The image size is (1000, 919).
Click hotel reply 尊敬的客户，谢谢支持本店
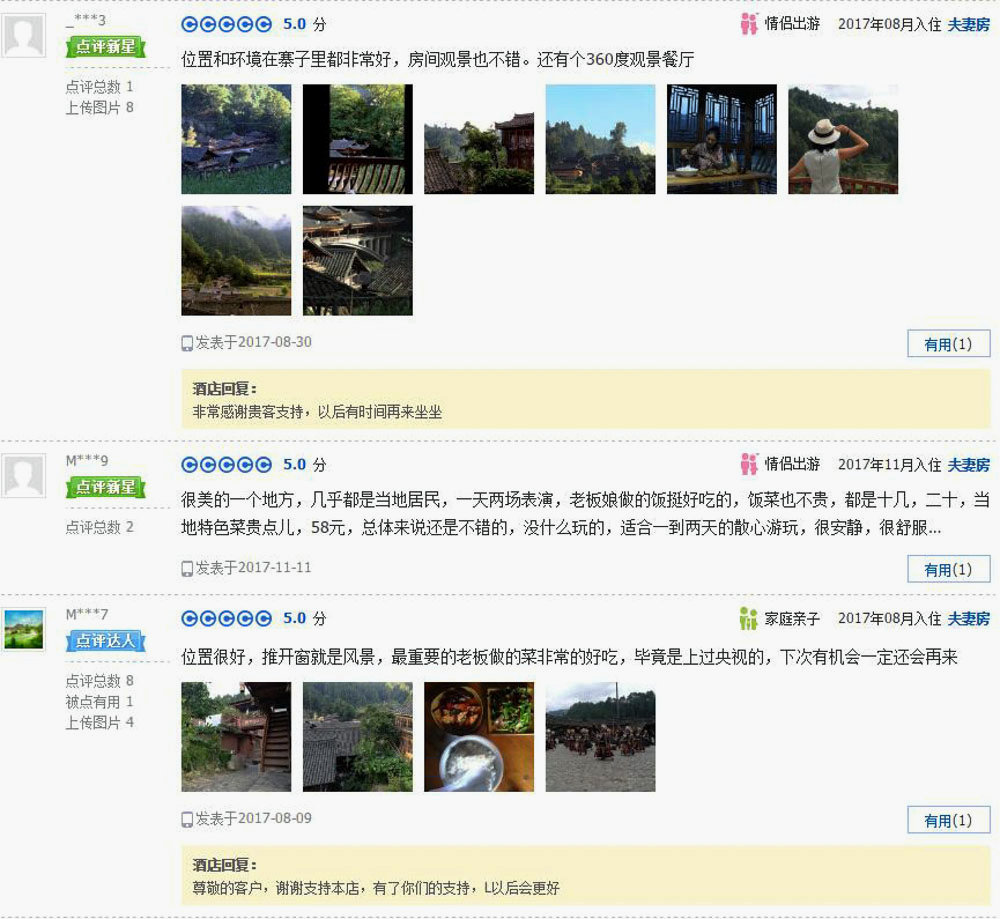376,888
